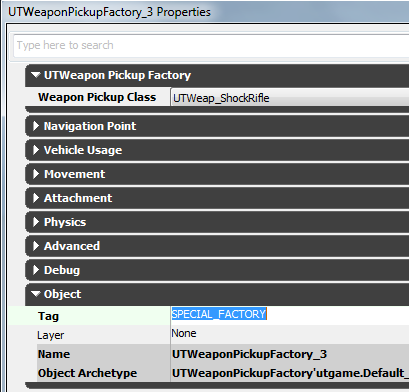Select the 'Weapon Pickup Class' property label
409x392 pixels.
tap(97, 97)
